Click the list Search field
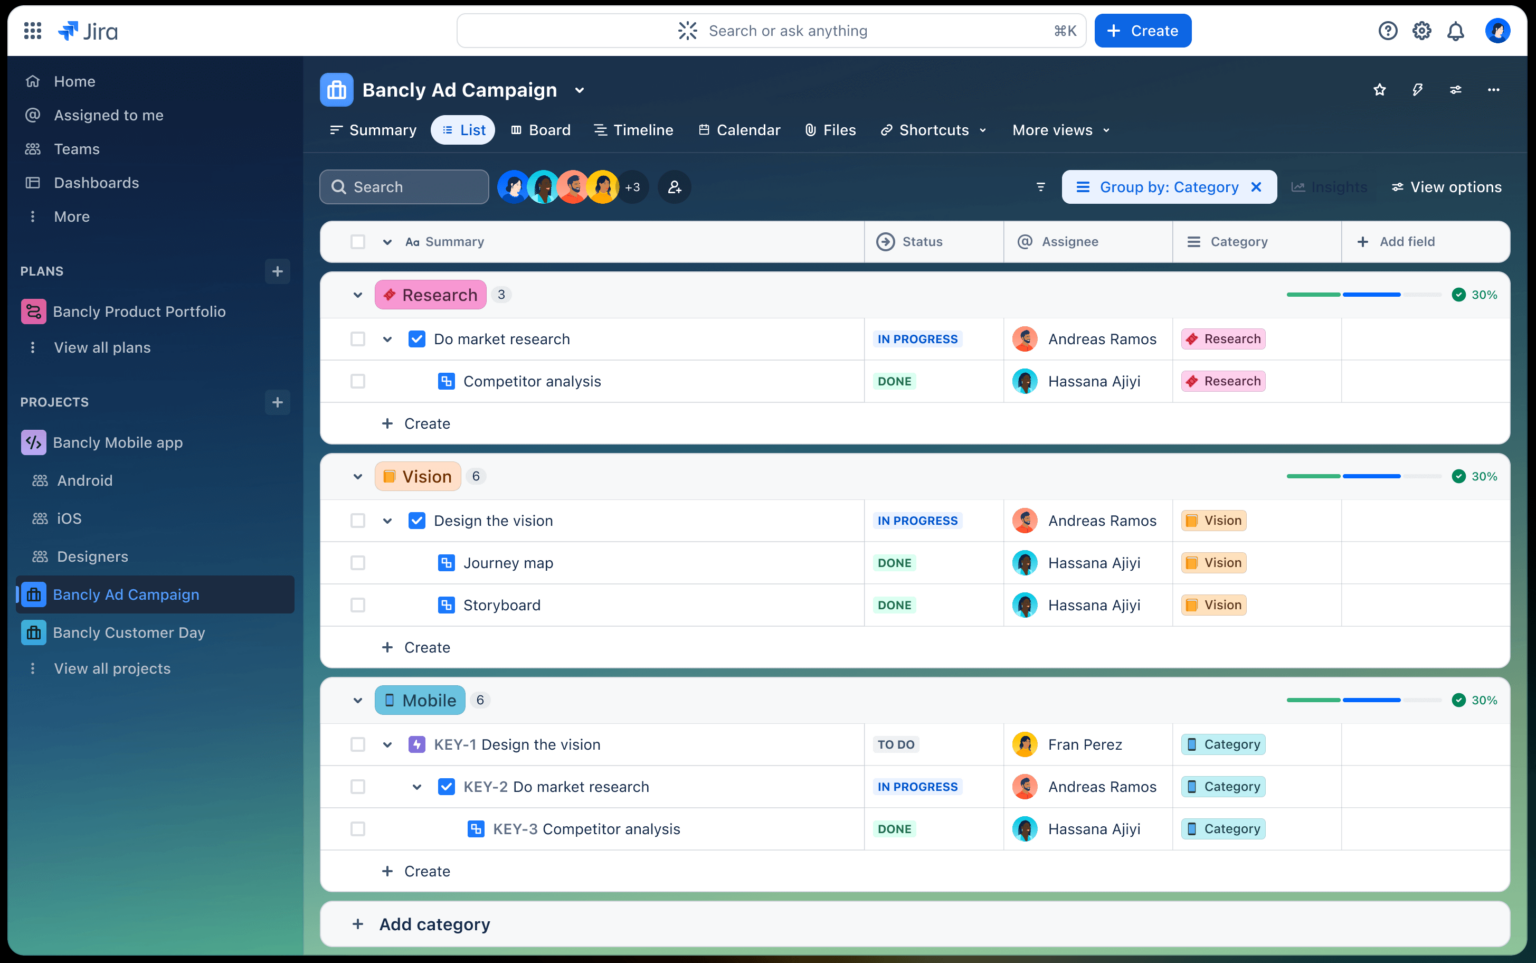Viewport: 1536px width, 963px height. [x=404, y=187]
